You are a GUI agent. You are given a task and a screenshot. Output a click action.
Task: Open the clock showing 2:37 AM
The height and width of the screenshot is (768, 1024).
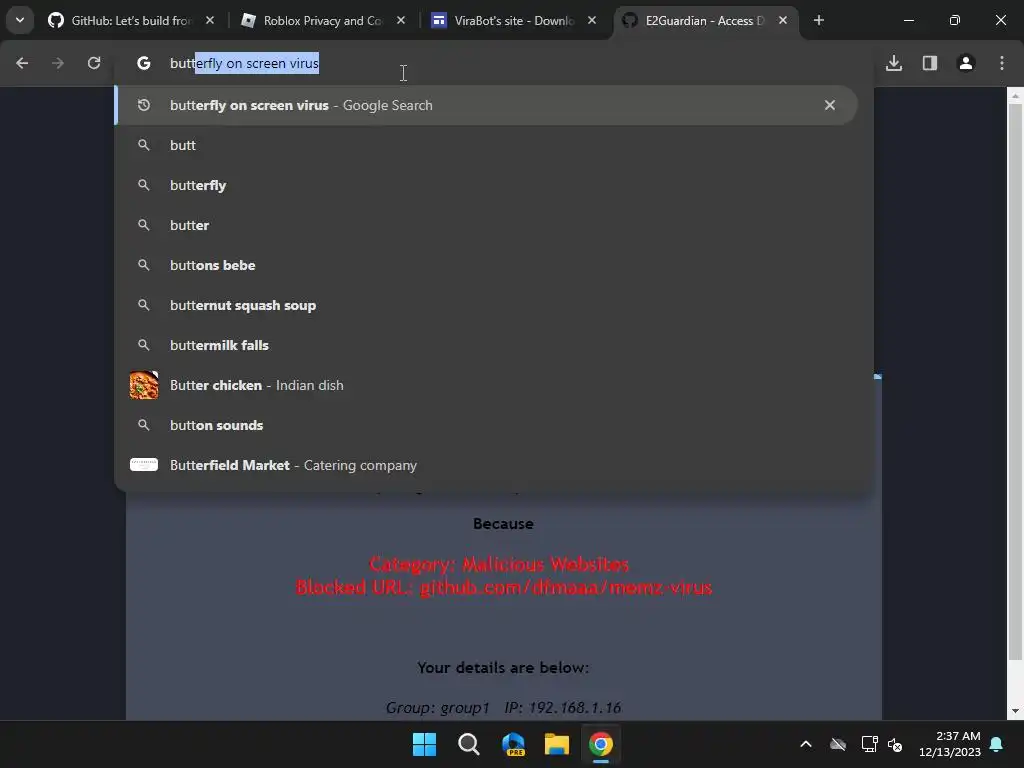(x=950, y=744)
